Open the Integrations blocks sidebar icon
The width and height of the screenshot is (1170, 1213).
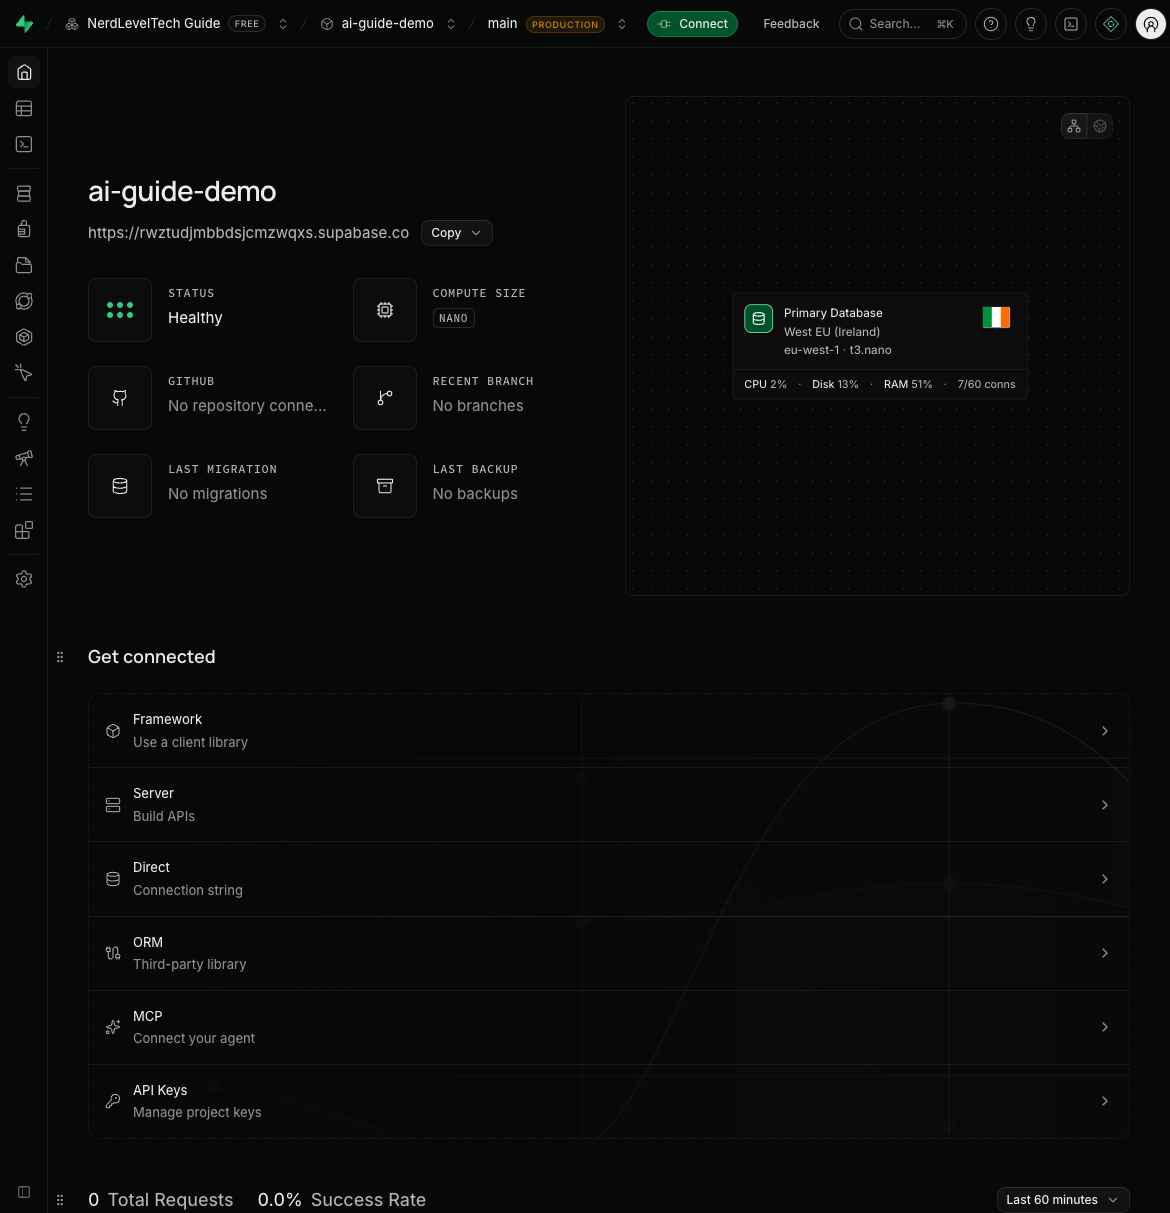click(24, 530)
